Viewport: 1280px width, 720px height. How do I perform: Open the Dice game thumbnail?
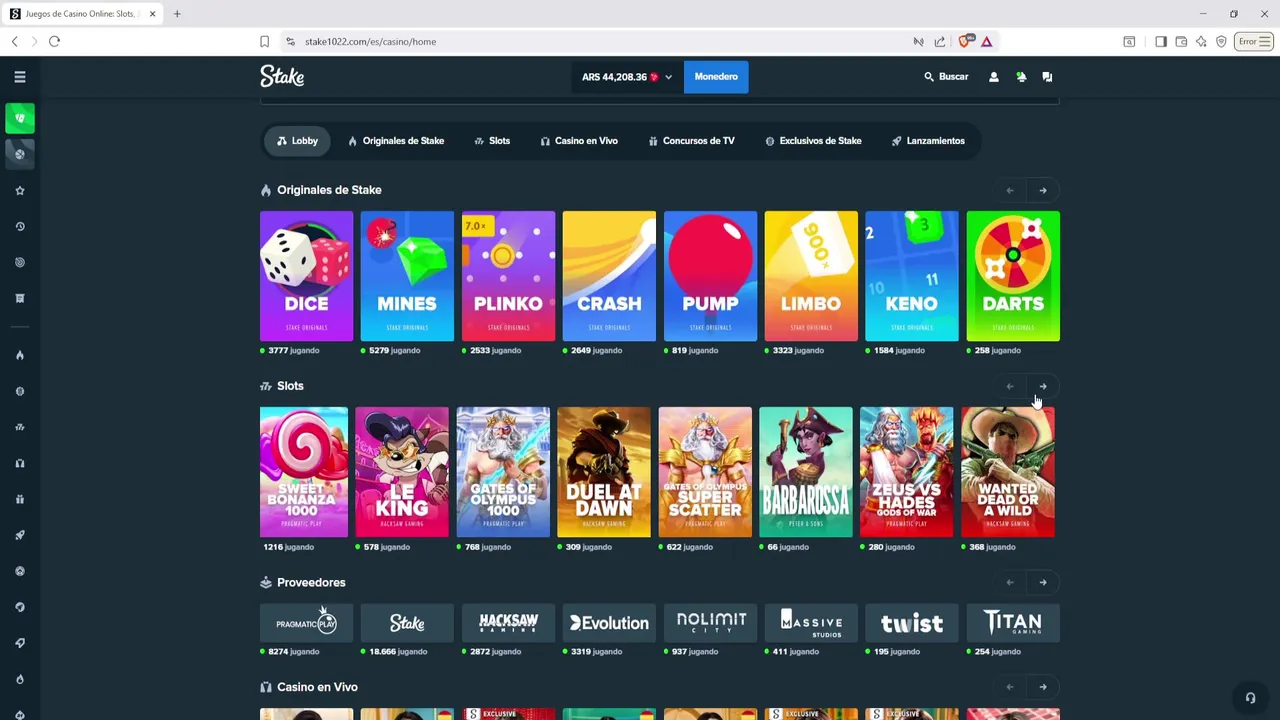[x=306, y=276]
